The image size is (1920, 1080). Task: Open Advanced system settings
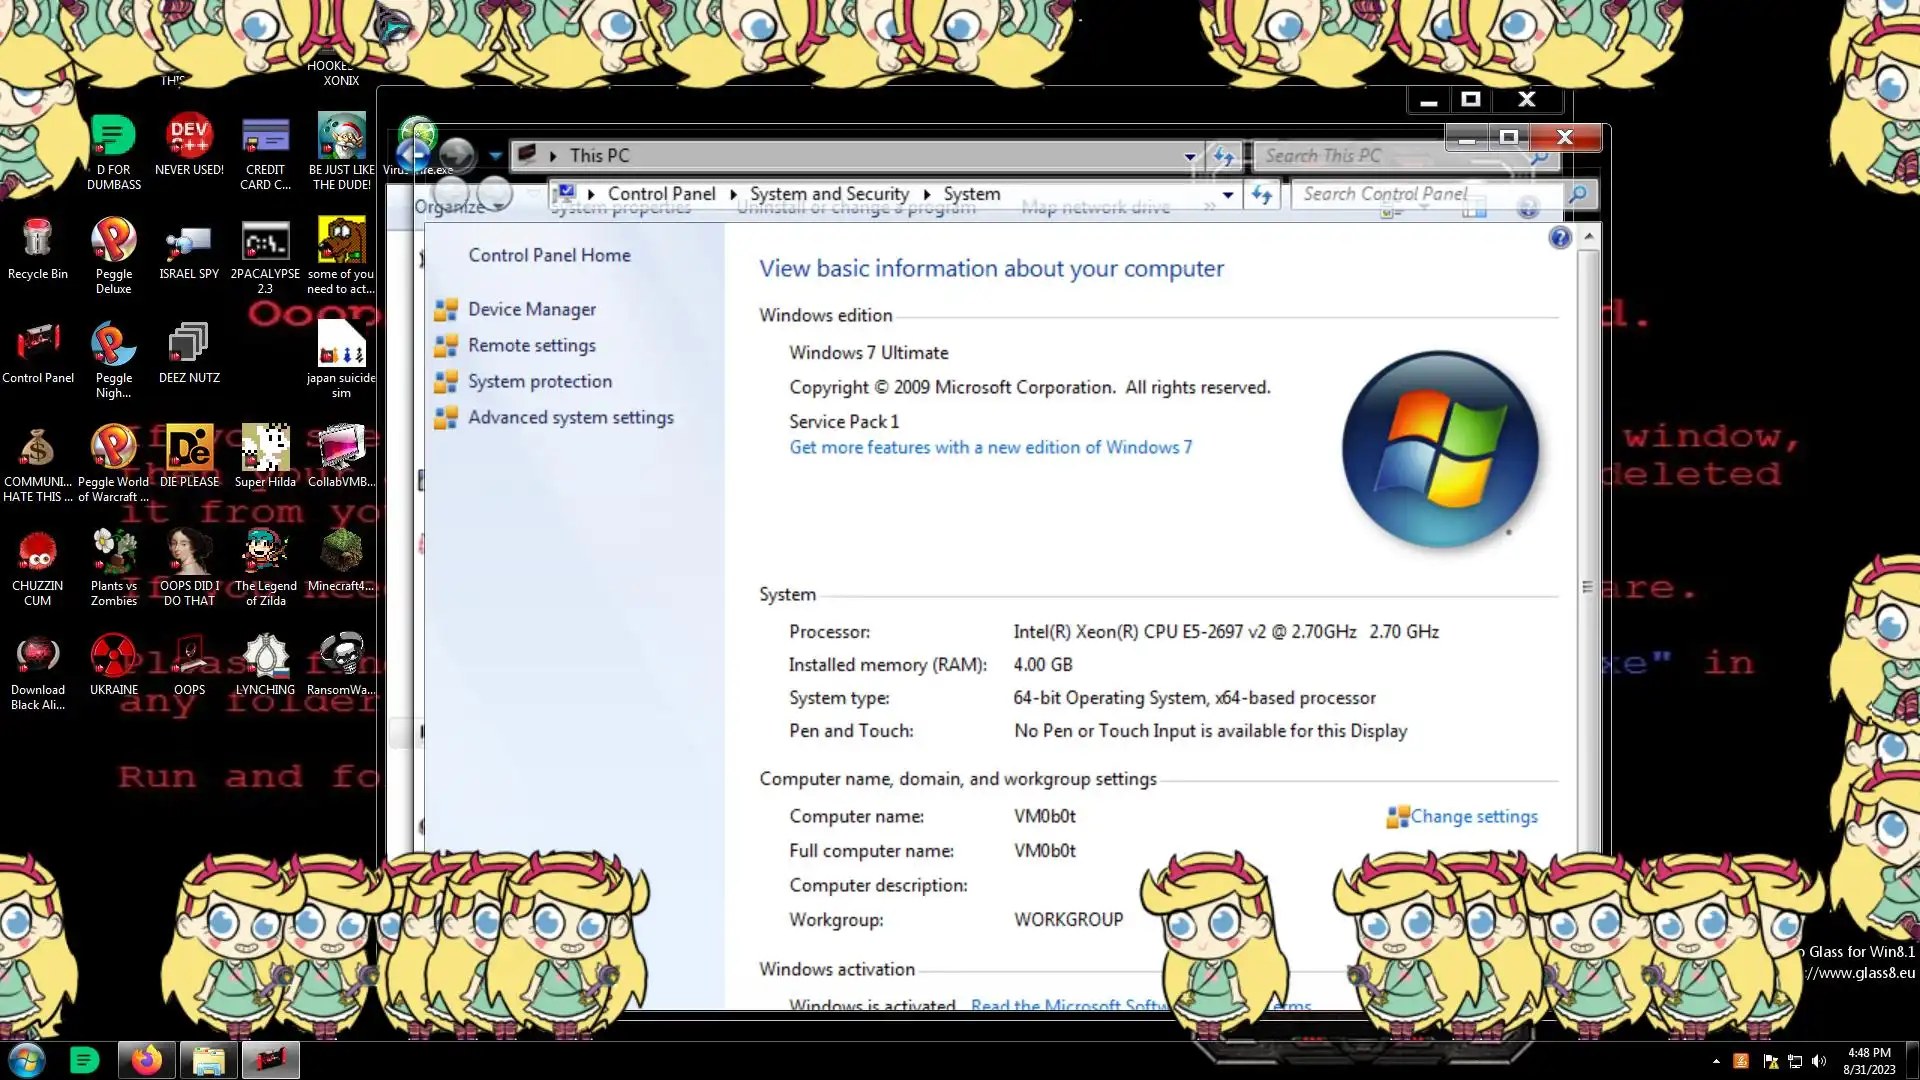[570, 418]
